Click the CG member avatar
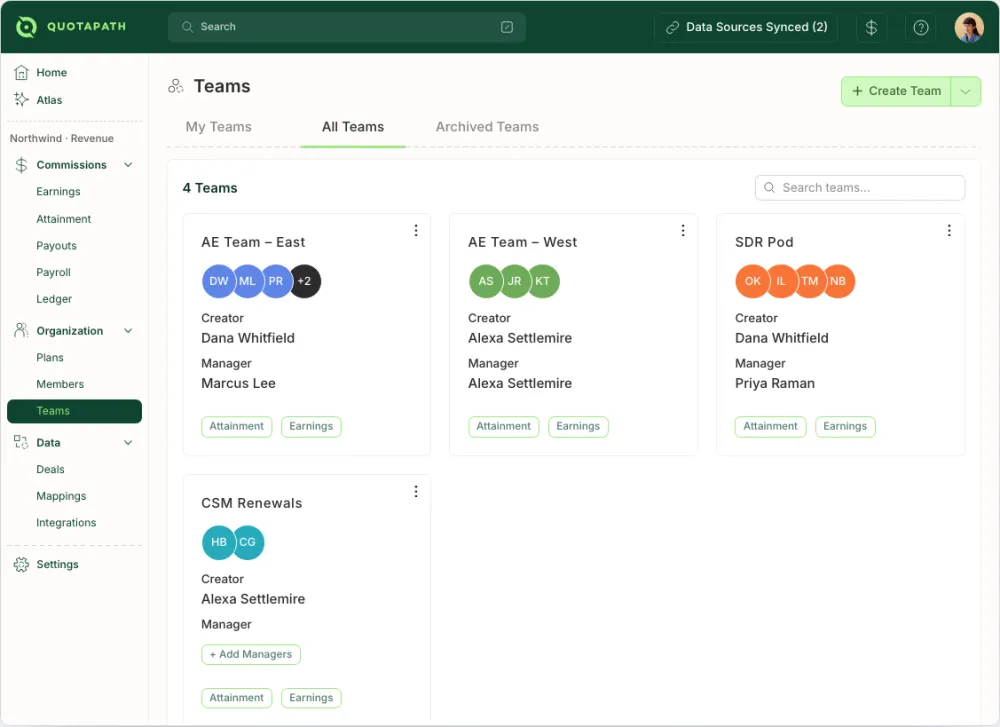Image resolution: width=1000 pixels, height=727 pixels. [x=248, y=542]
